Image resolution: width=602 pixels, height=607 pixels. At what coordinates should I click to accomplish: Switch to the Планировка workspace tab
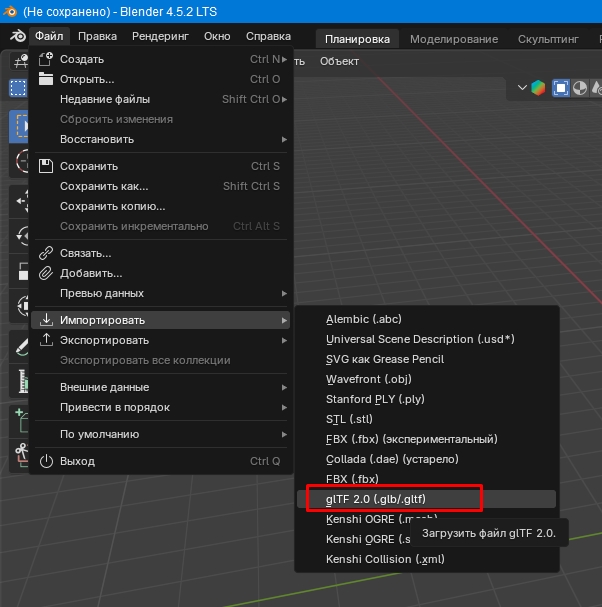(357, 39)
